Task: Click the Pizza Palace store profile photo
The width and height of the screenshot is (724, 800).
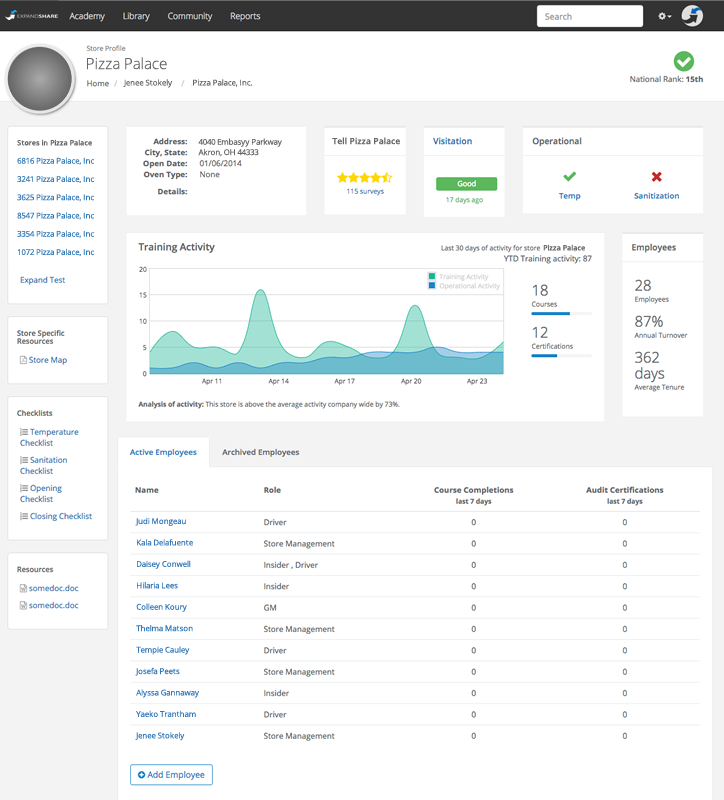Action: pos(40,79)
